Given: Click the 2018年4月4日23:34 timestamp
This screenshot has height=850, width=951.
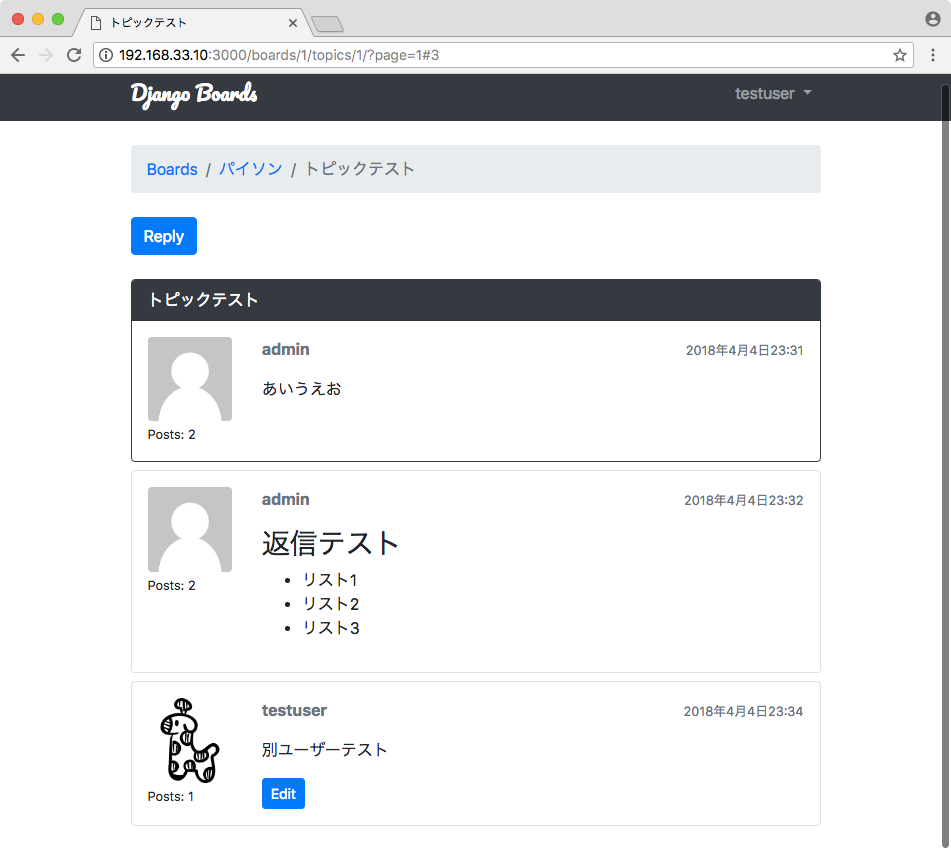Looking at the screenshot, I should pyautogui.click(x=744, y=711).
